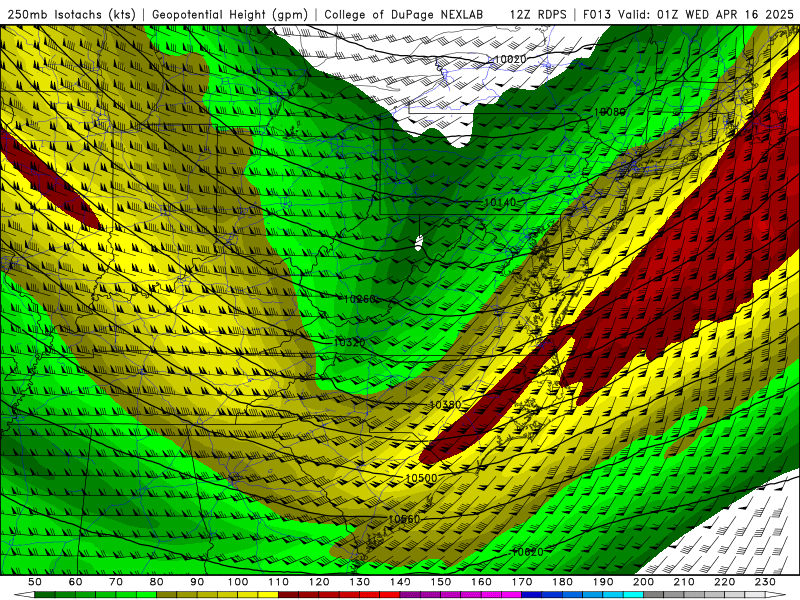Click the 60 knot legend value
Screen dimensions: 800x600
click(75, 582)
